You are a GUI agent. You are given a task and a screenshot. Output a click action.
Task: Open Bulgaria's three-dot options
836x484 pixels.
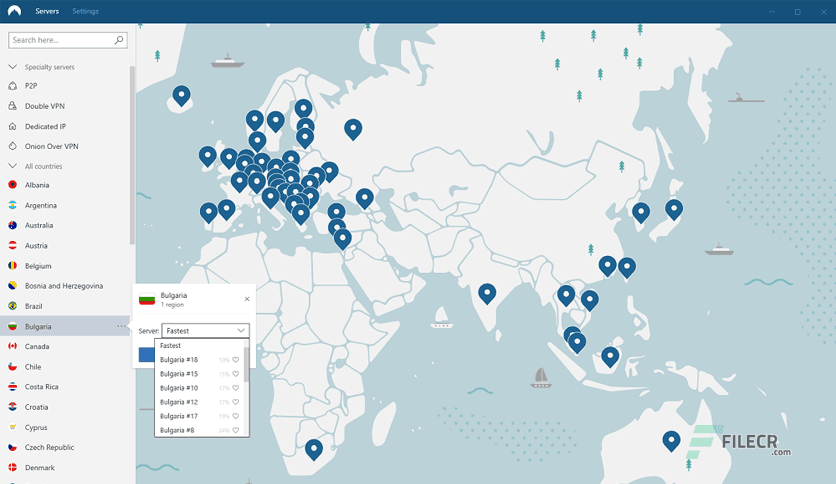tap(121, 326)
